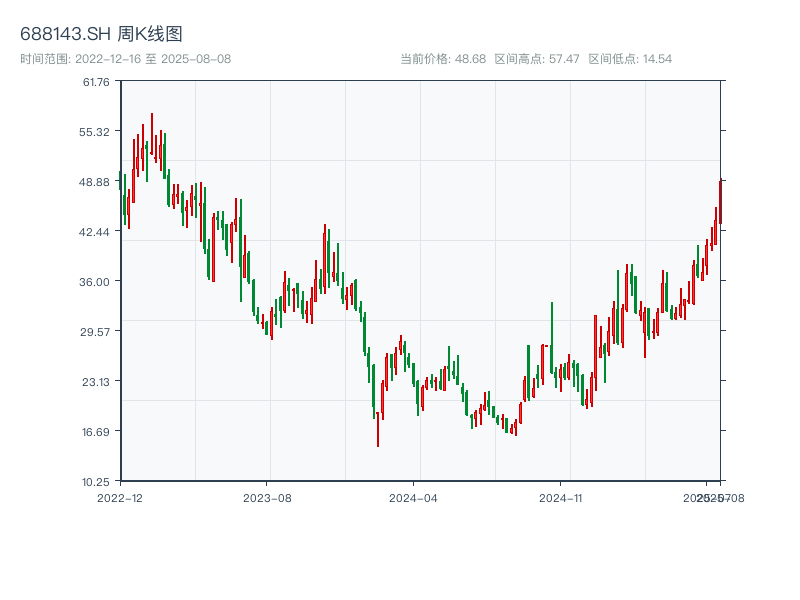Viewport: 800px width, 600px height.
Task: Click the 2022-12 x-axis date label
Action: (120, 497)
